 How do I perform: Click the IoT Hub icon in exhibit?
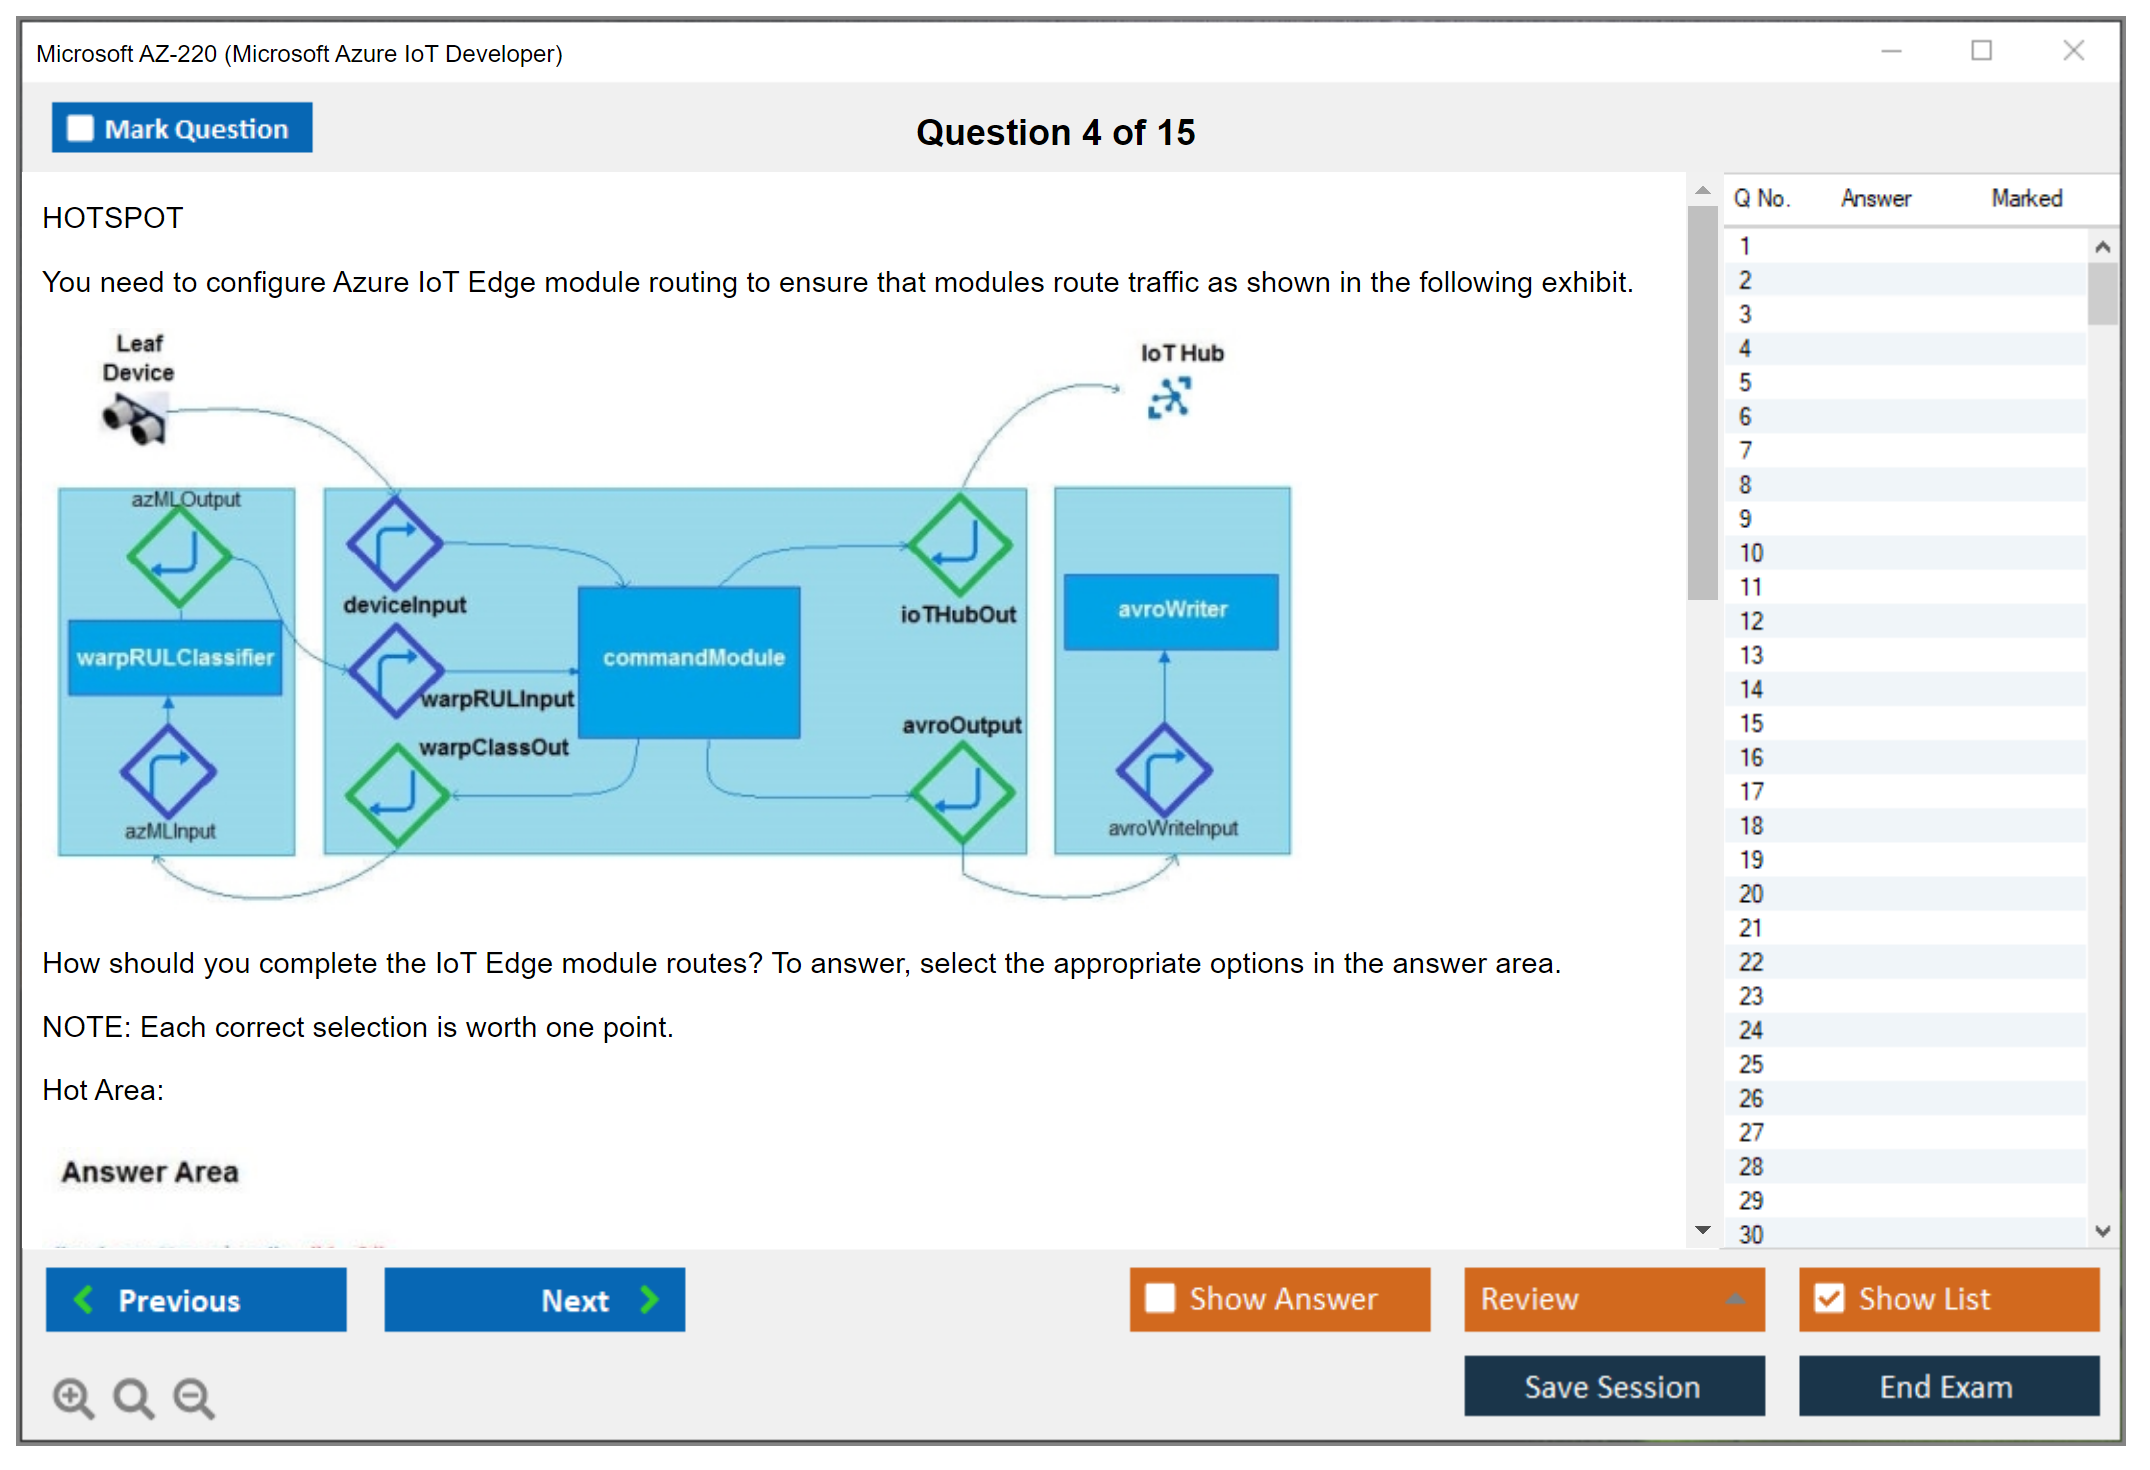(x=1169, y=397)
